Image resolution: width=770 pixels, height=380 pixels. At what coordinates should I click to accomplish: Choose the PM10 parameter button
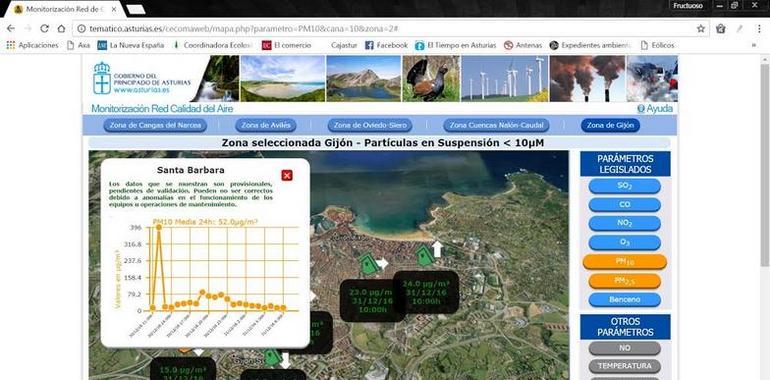[x=625, y=262]
